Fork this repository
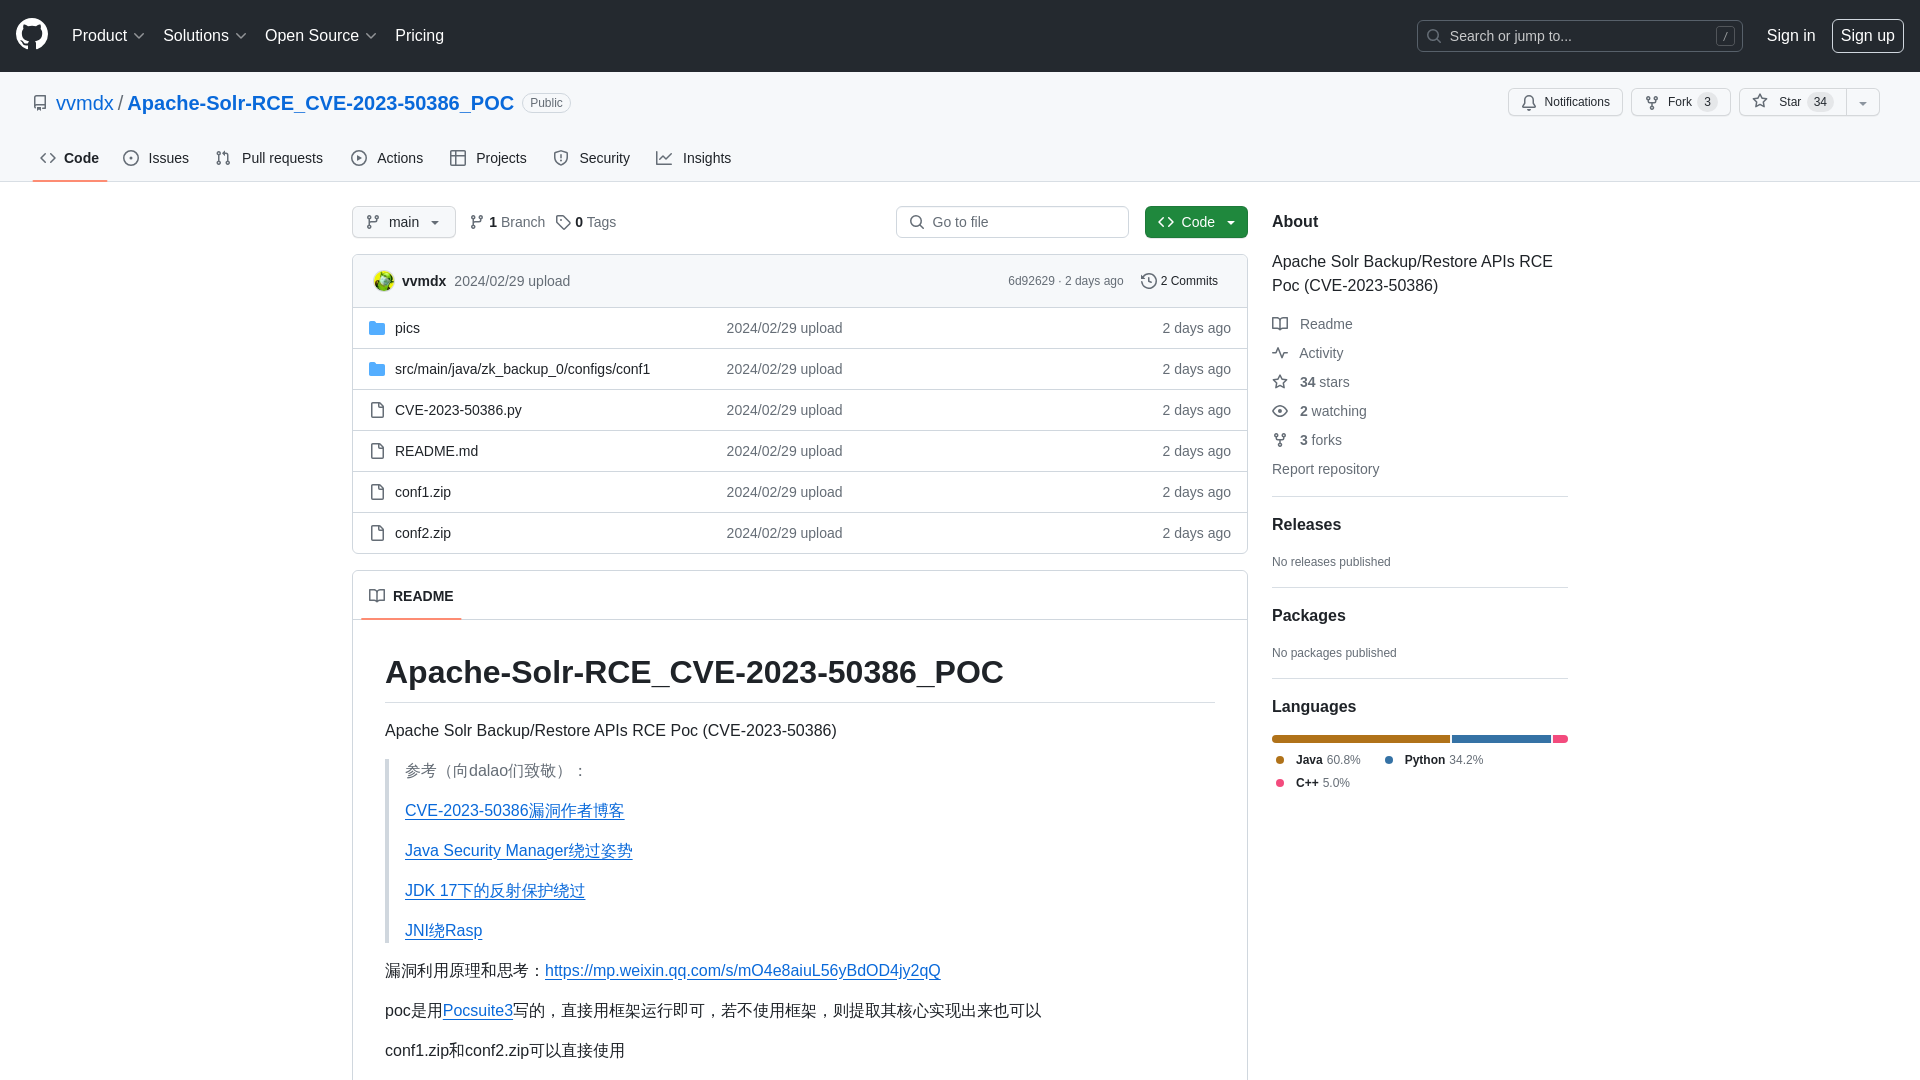 tap(1680, 102)
